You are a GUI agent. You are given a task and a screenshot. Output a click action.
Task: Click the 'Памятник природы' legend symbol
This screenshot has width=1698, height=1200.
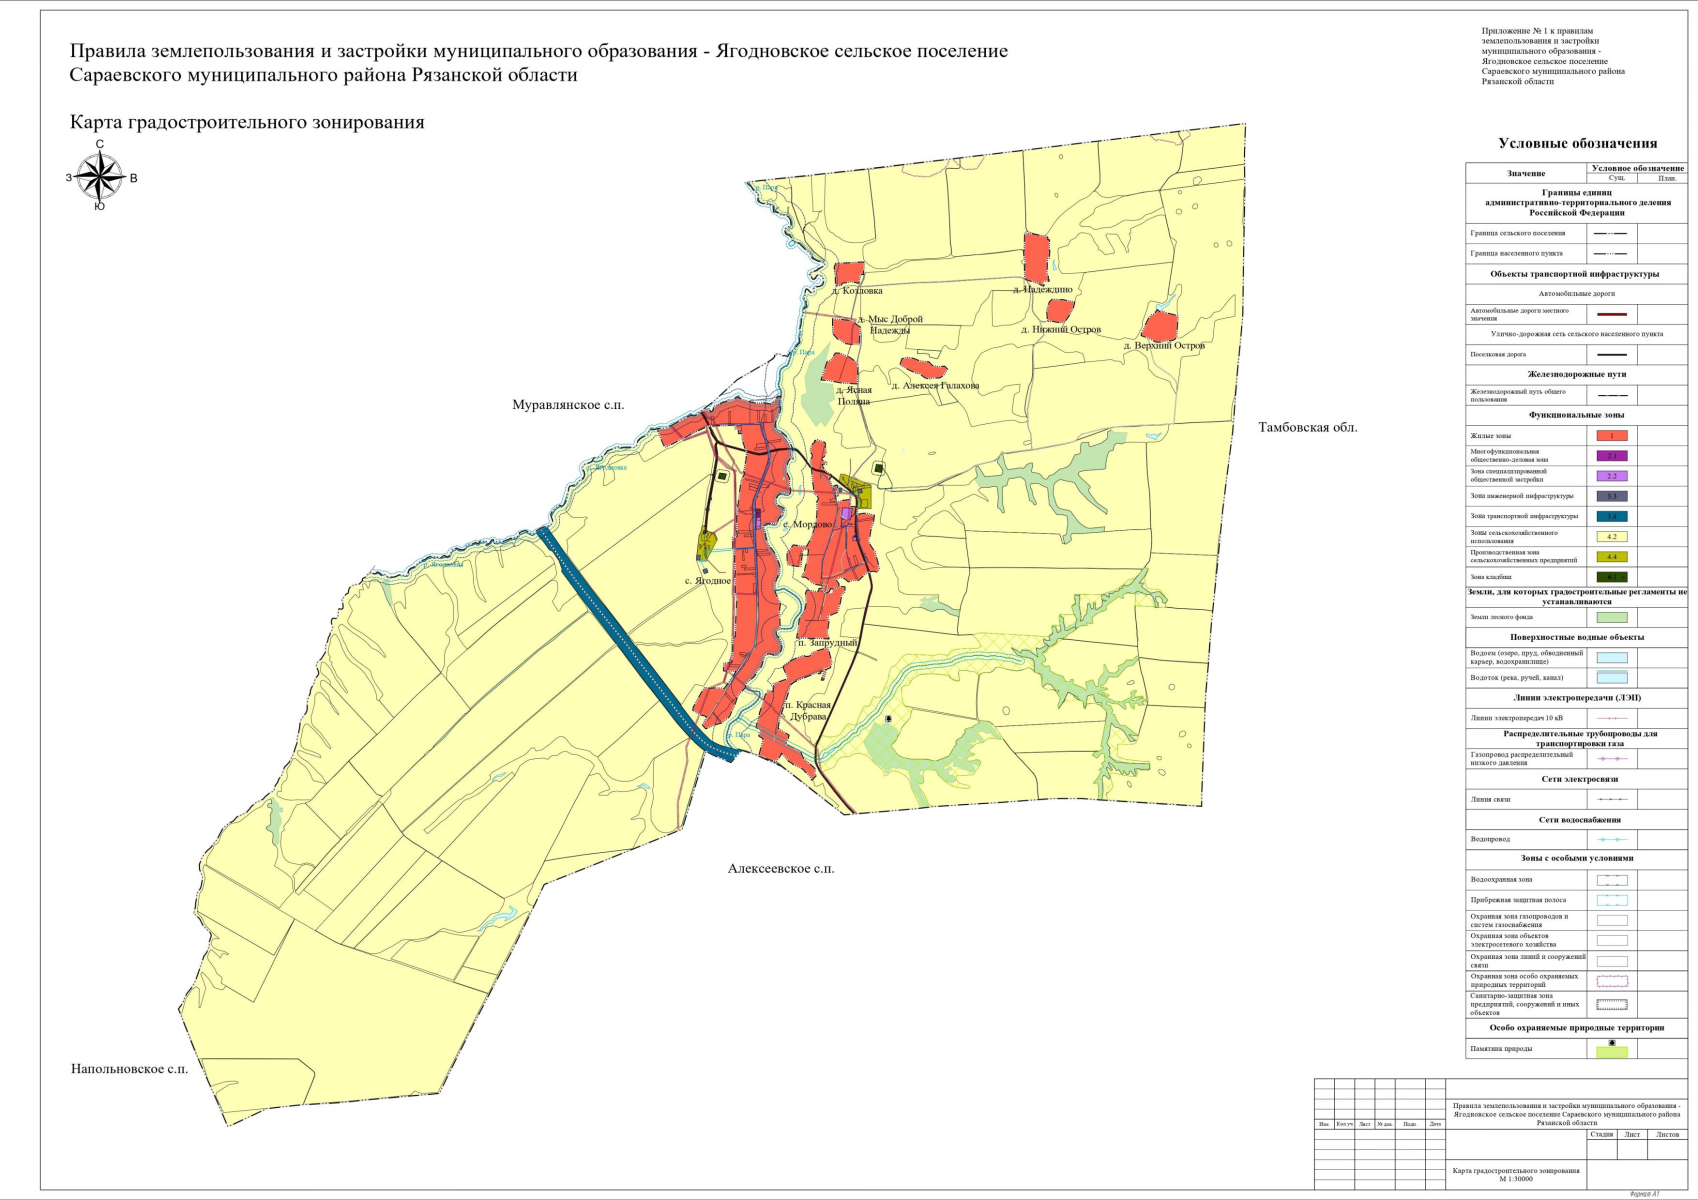1611,1050
